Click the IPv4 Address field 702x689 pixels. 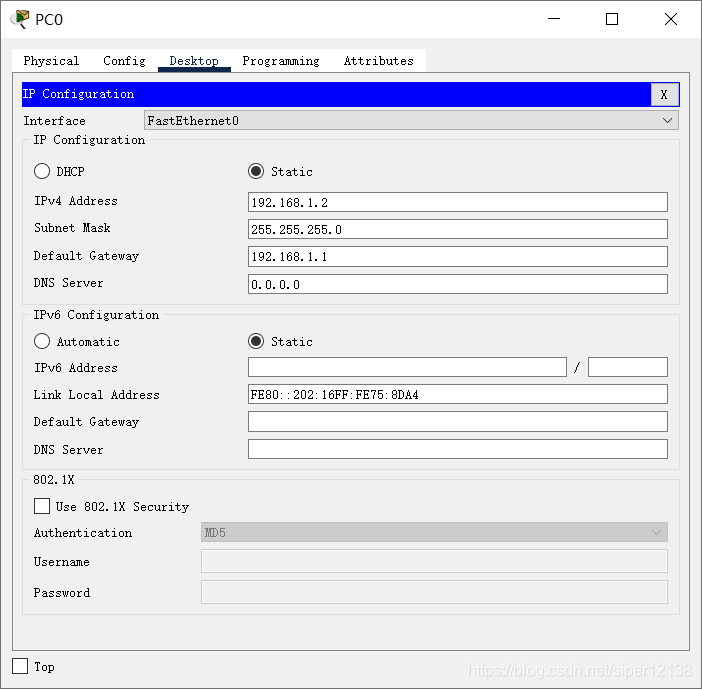[x=458, y=202]
